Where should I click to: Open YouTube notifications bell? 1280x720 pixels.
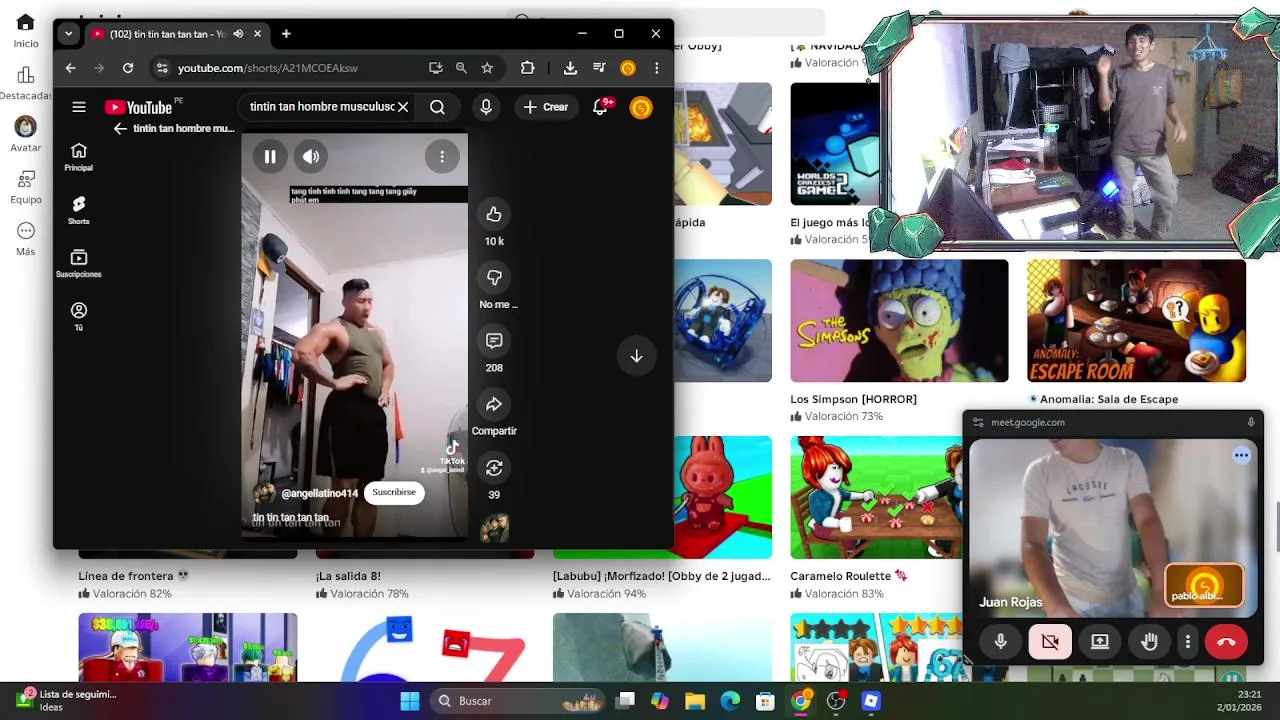(601, 107)
